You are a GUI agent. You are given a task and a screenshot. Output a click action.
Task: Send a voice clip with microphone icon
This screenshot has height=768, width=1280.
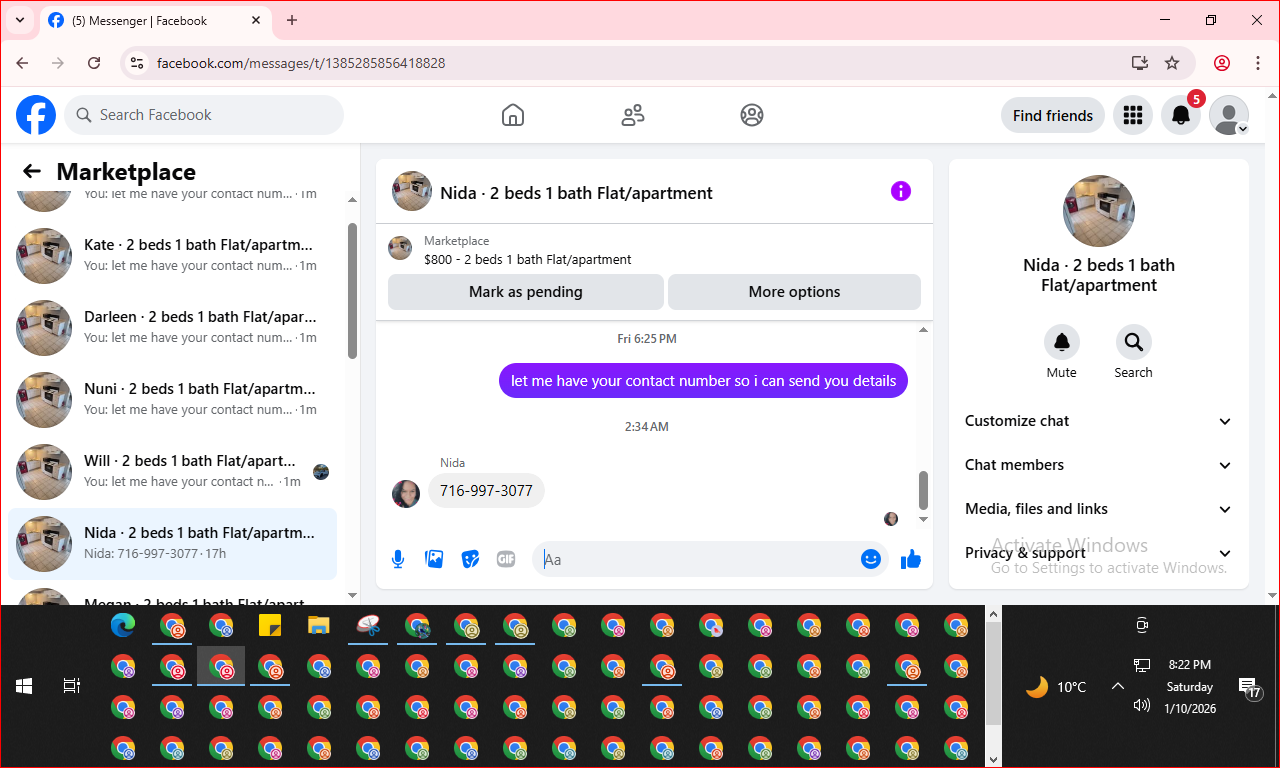coord(398,559)
